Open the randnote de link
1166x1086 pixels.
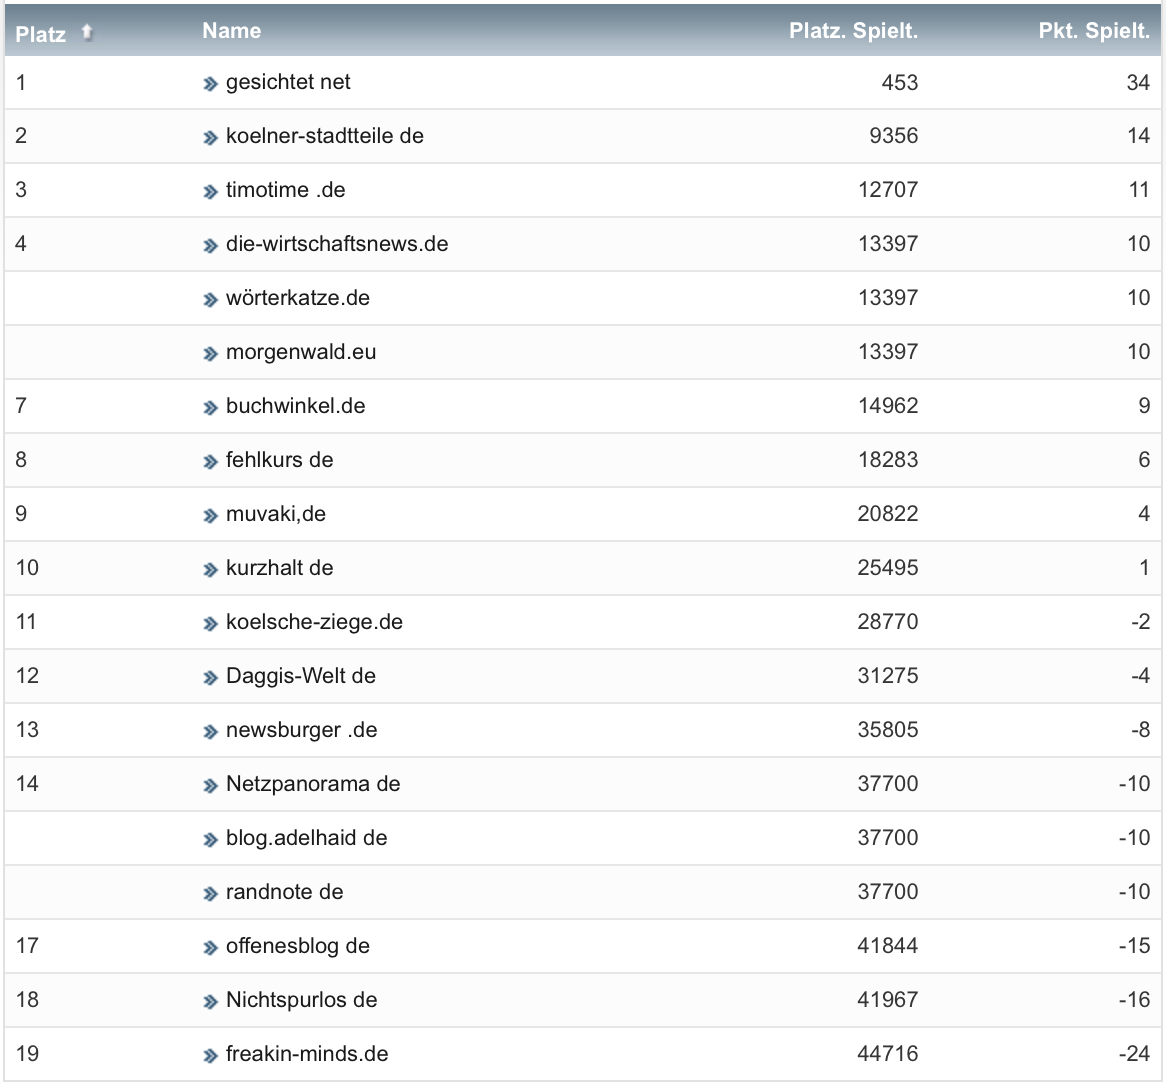pyautogui.click(x=285, y=892)
